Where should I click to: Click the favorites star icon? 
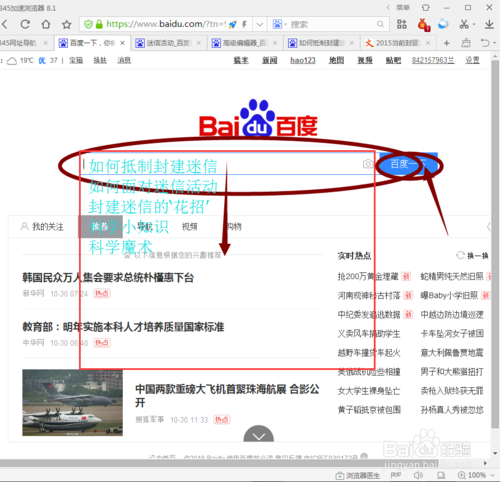[x=67, y=24]
